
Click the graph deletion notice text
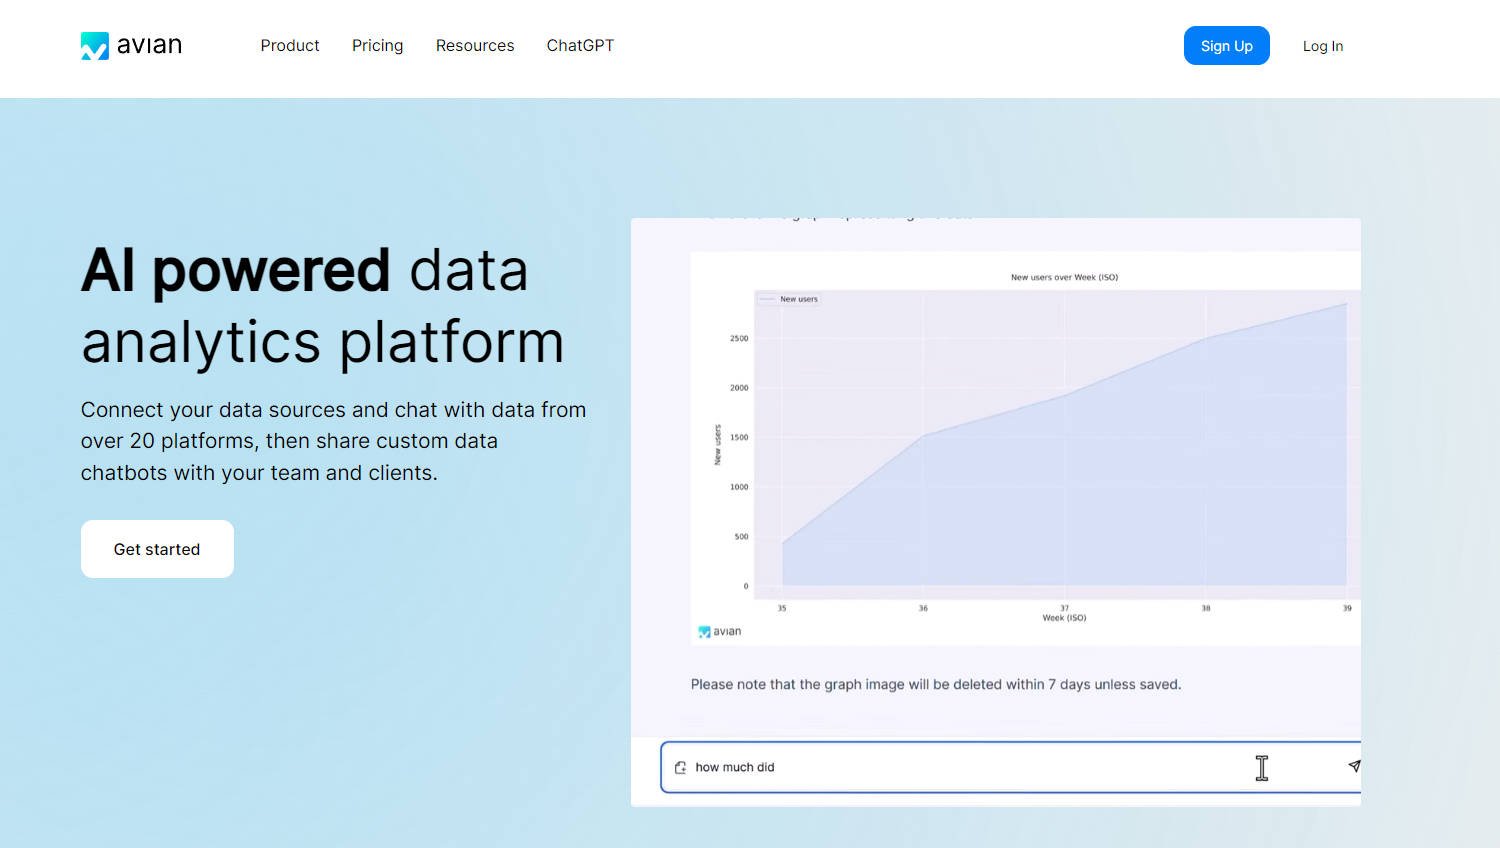pyautogui.click(x=935, y=685)
